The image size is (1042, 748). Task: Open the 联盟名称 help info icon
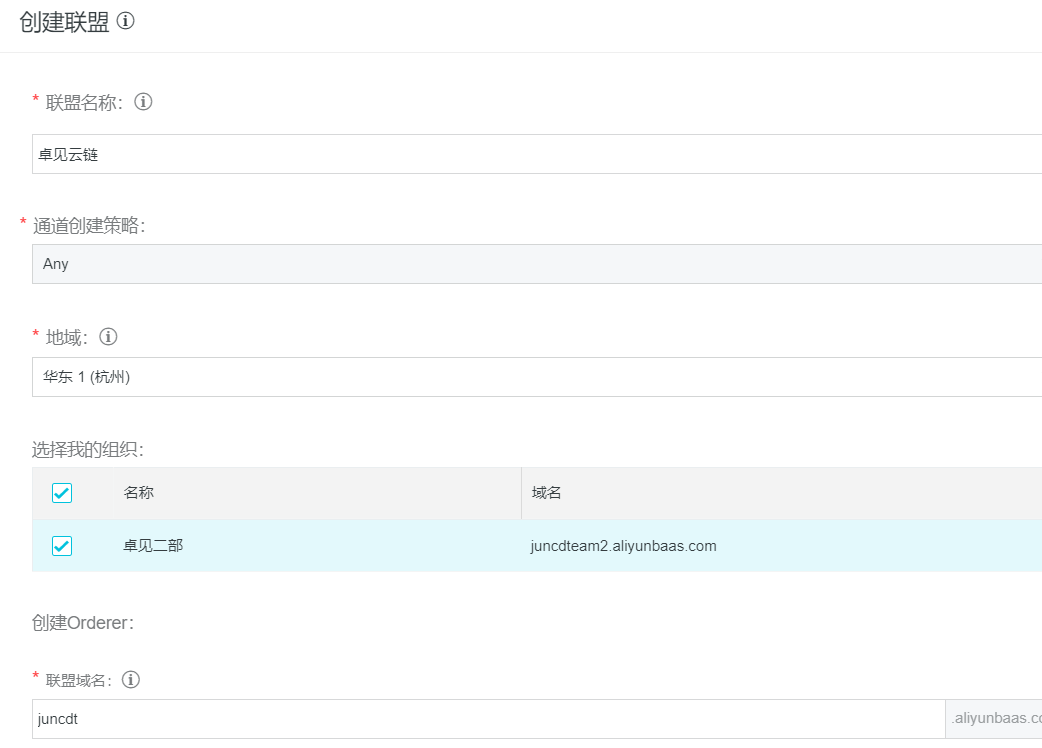(143, 102)
